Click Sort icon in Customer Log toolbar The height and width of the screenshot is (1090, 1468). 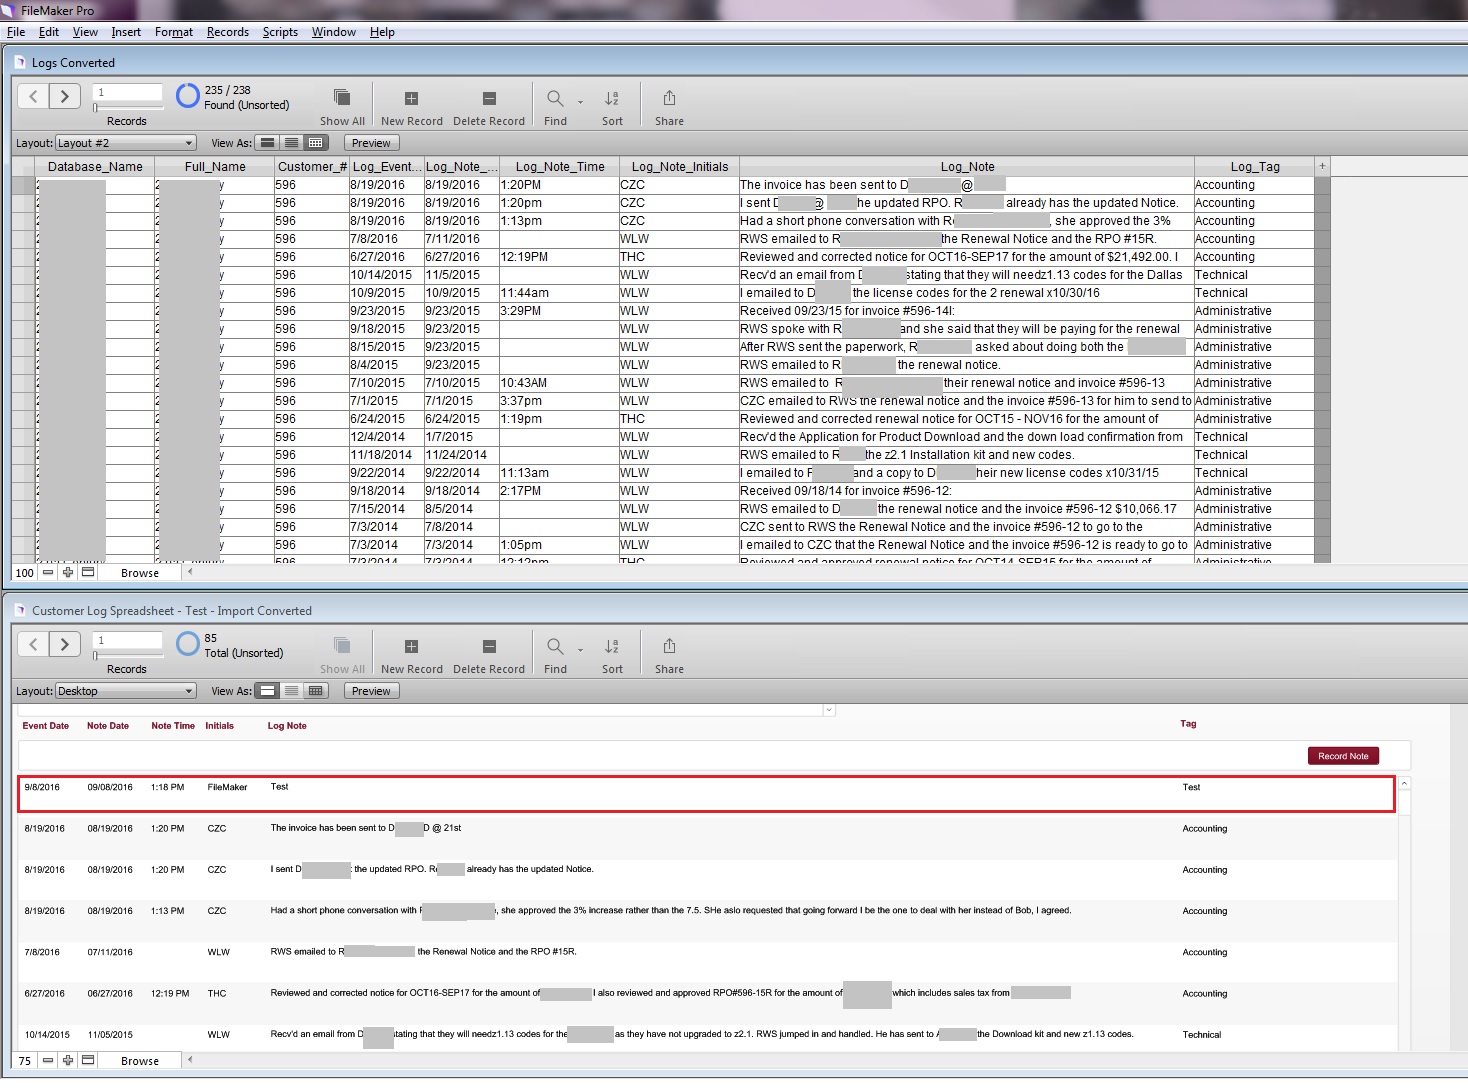pyautogui.click(x=612, y=646)
